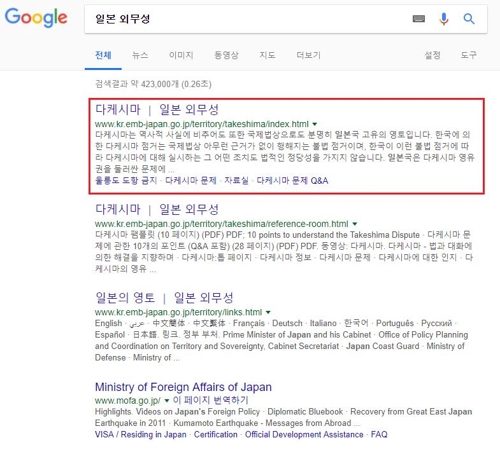This screenshot has width=500, height=452.
Task: Open Ministry of Foreign Affairs of Japan result
Action: coord(183,387)
